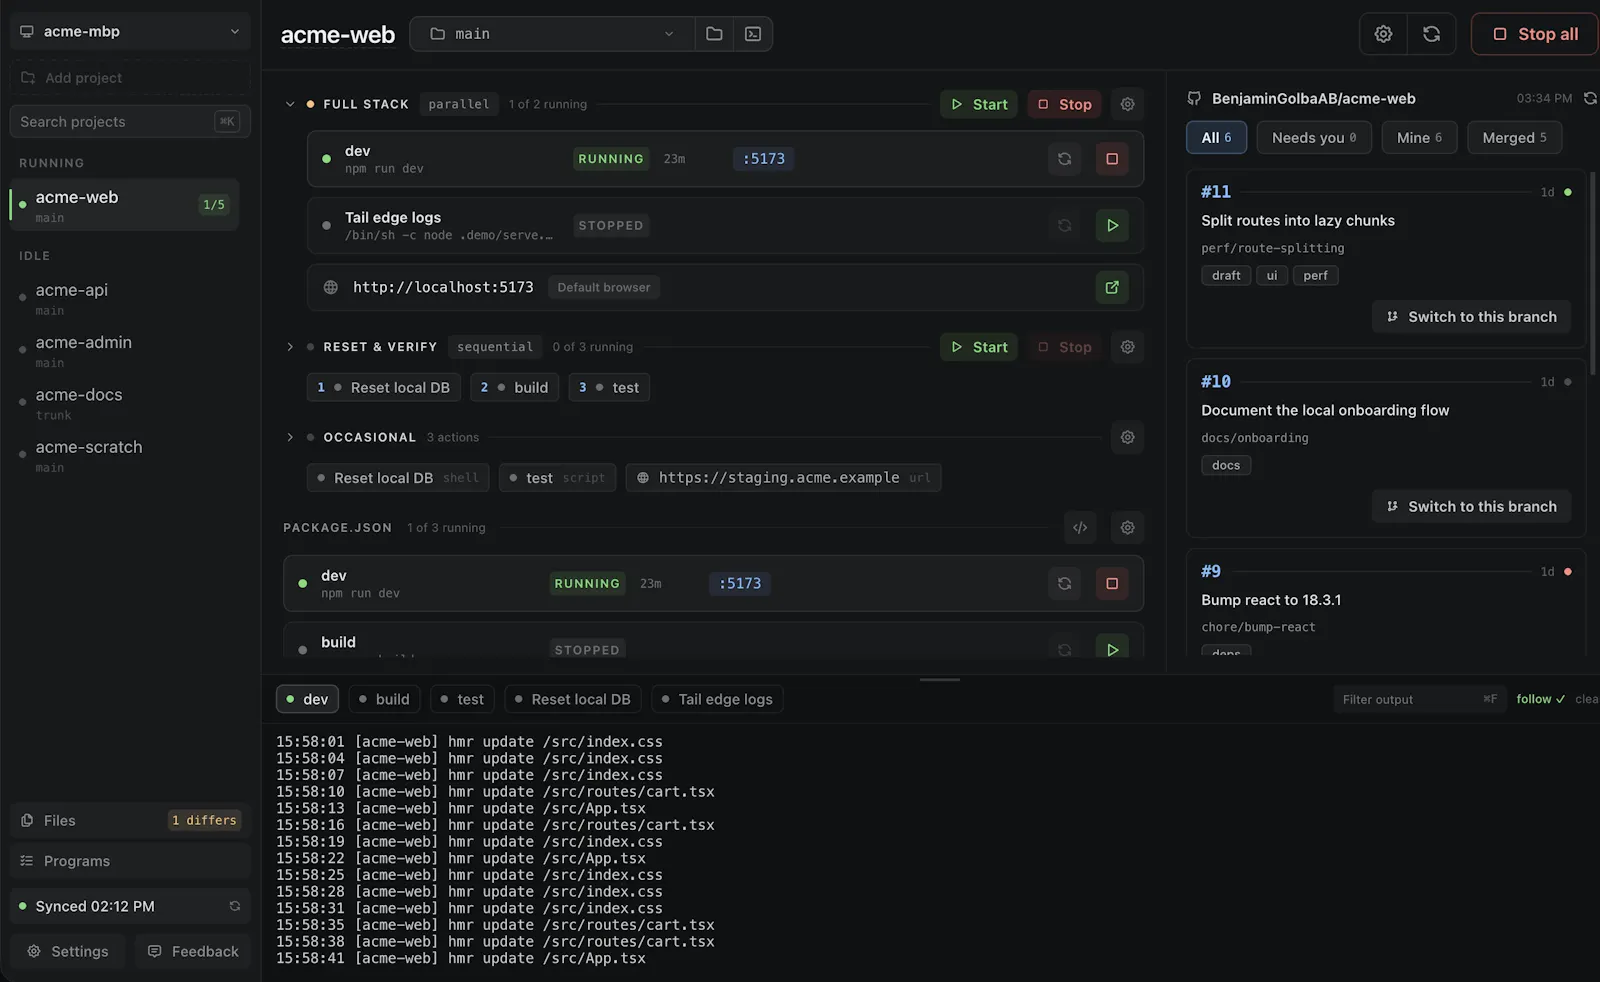Select the acme-api project

[x=124, y=298]
